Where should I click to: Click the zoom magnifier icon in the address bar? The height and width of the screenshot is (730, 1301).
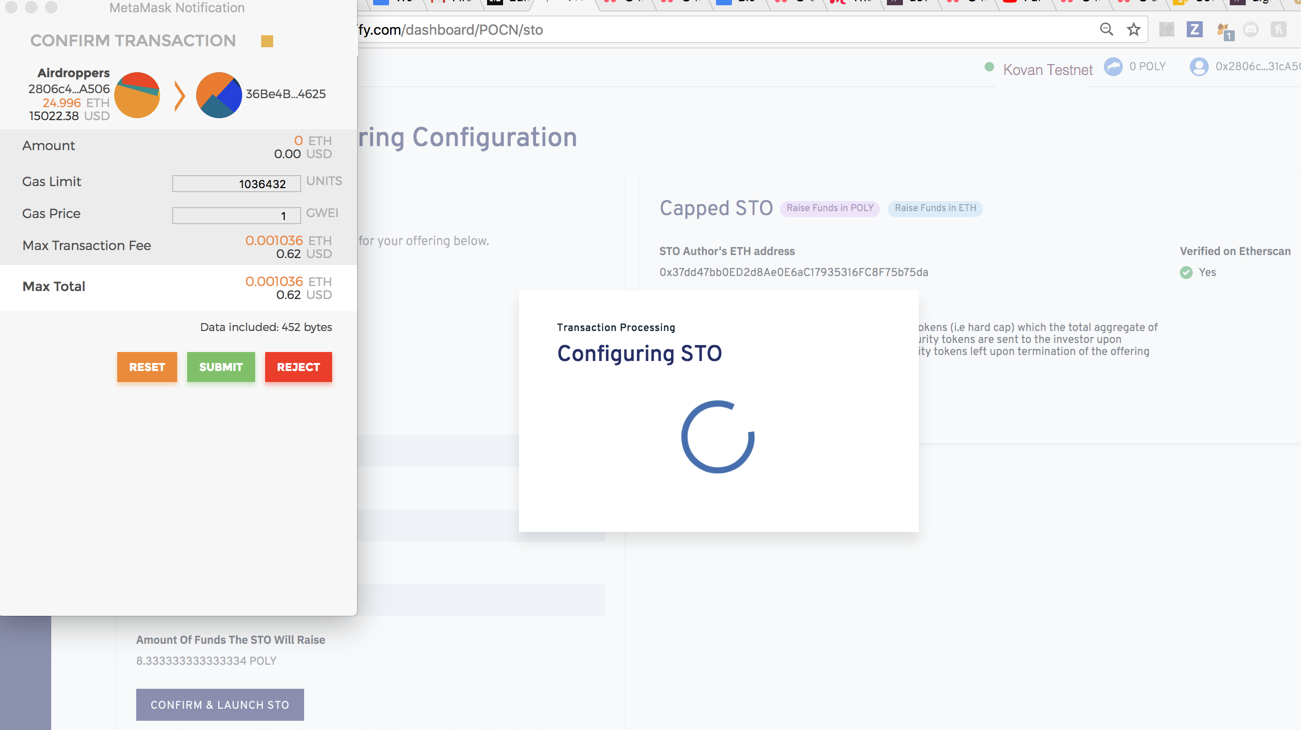1106,29
